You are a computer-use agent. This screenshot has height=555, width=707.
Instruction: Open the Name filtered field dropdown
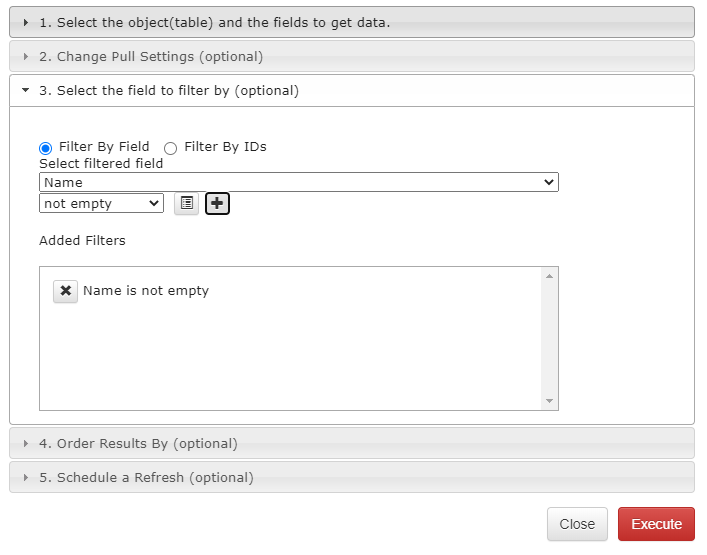298,182
